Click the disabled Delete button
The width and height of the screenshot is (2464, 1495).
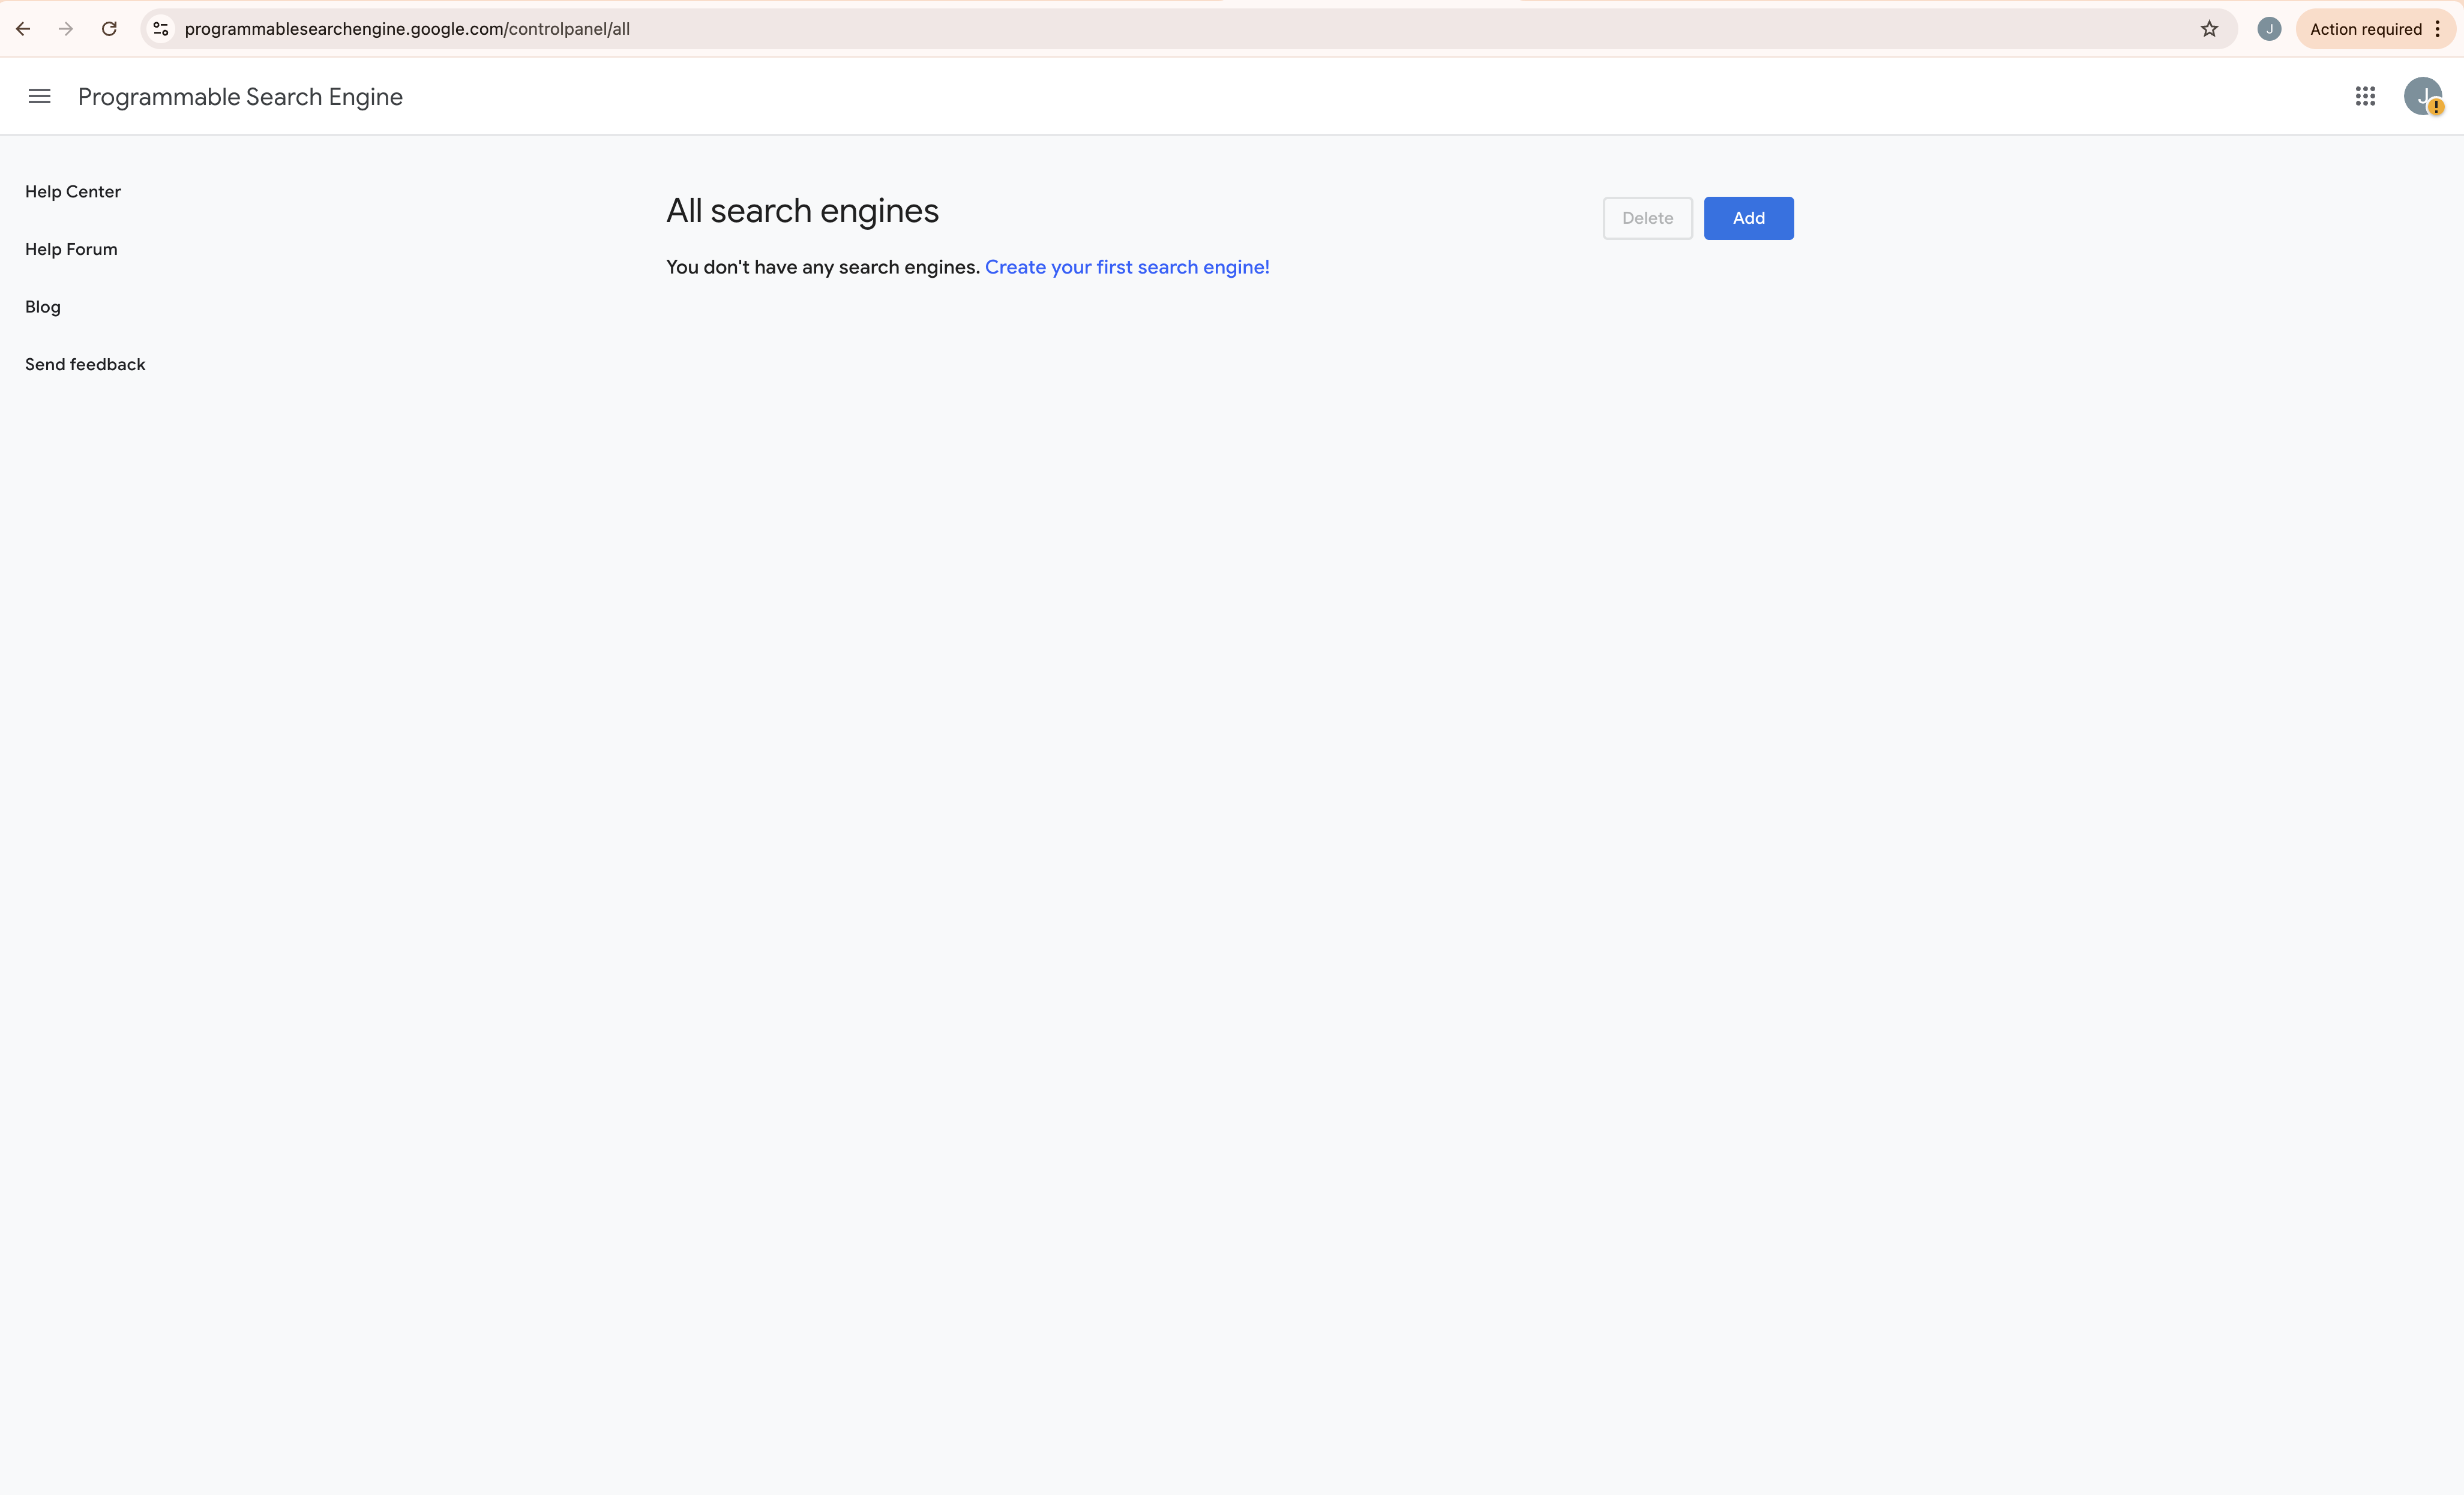click(x=1647, y=218)
